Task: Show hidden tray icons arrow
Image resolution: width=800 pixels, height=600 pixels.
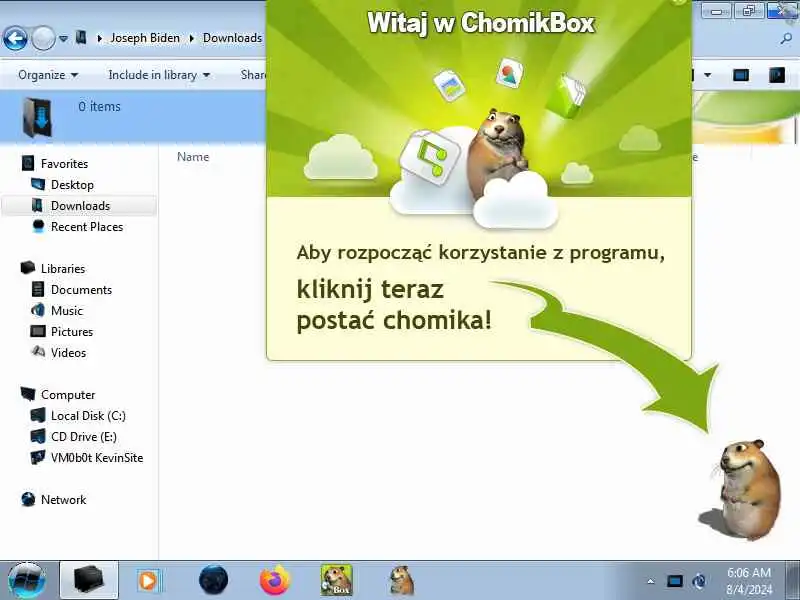Action: tap(651, 581)
